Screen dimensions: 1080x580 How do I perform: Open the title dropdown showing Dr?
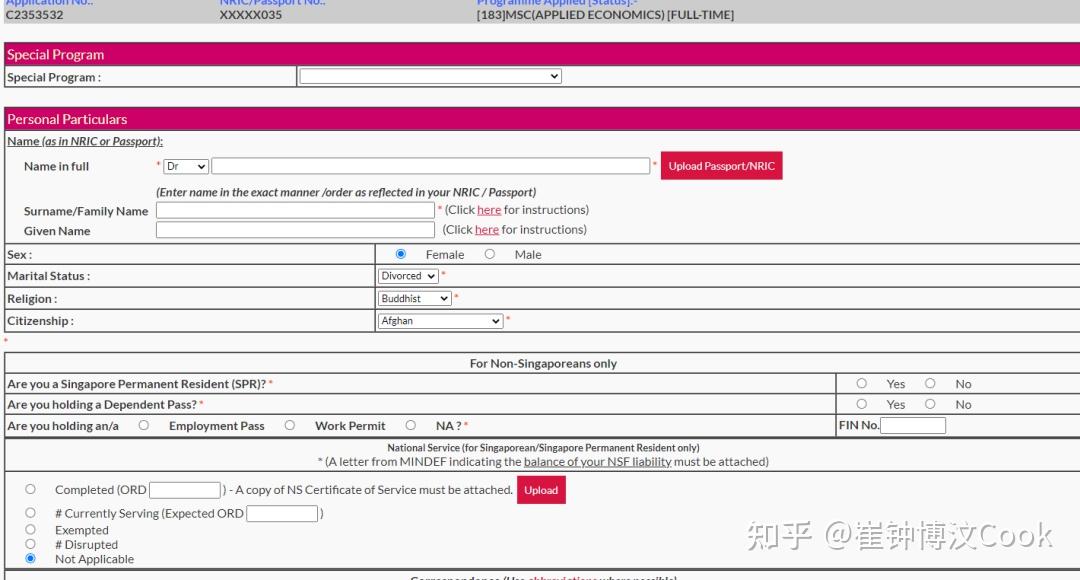185,166
